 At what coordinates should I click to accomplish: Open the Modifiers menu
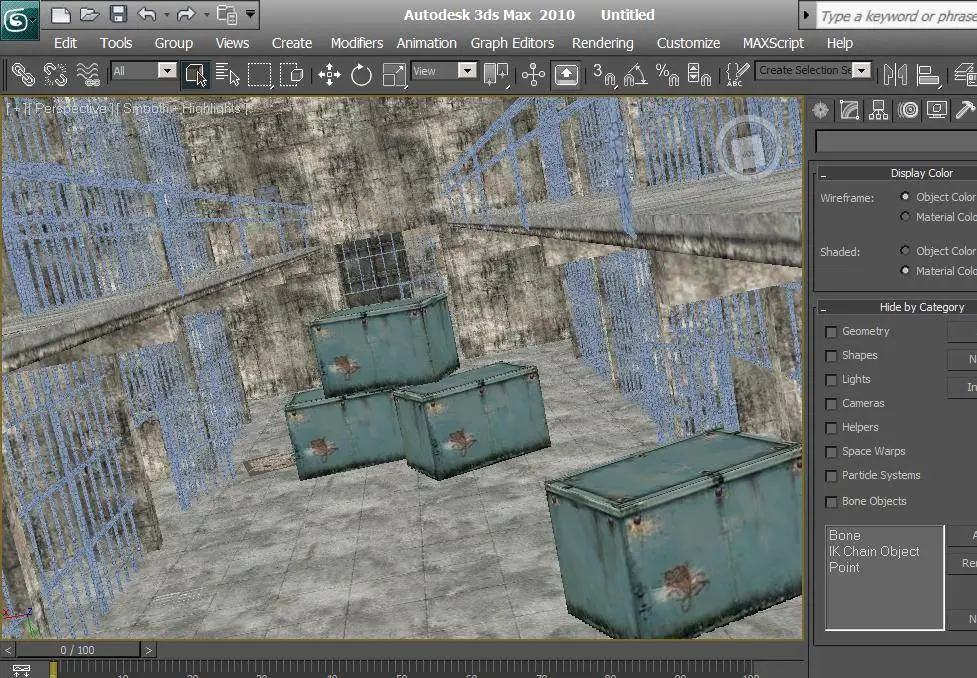click(357, 43)
